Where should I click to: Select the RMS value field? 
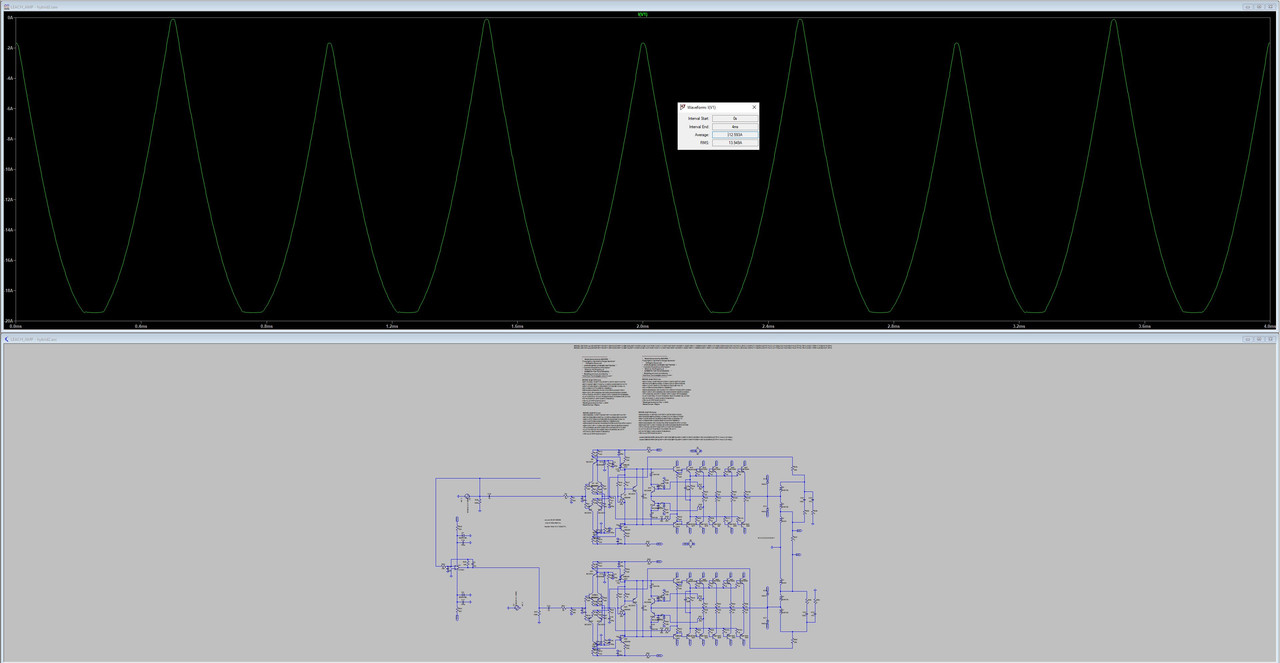pyautogui.click(x=735, y=143)
